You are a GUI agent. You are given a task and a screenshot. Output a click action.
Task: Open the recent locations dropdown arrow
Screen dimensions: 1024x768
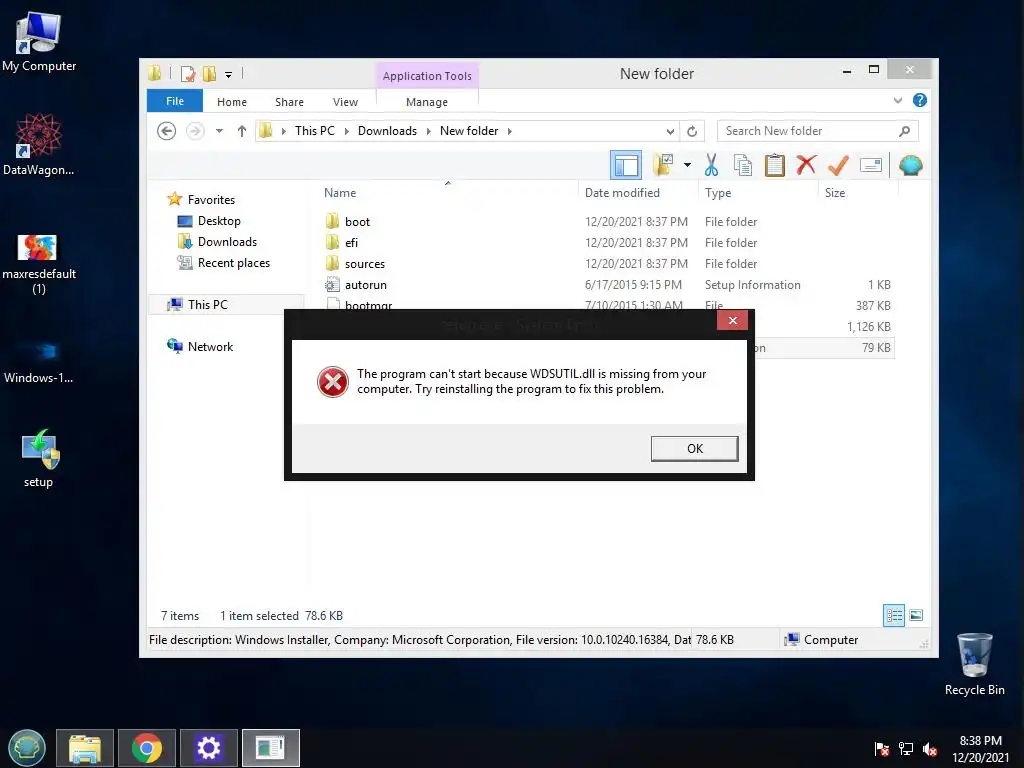[219, 131]
